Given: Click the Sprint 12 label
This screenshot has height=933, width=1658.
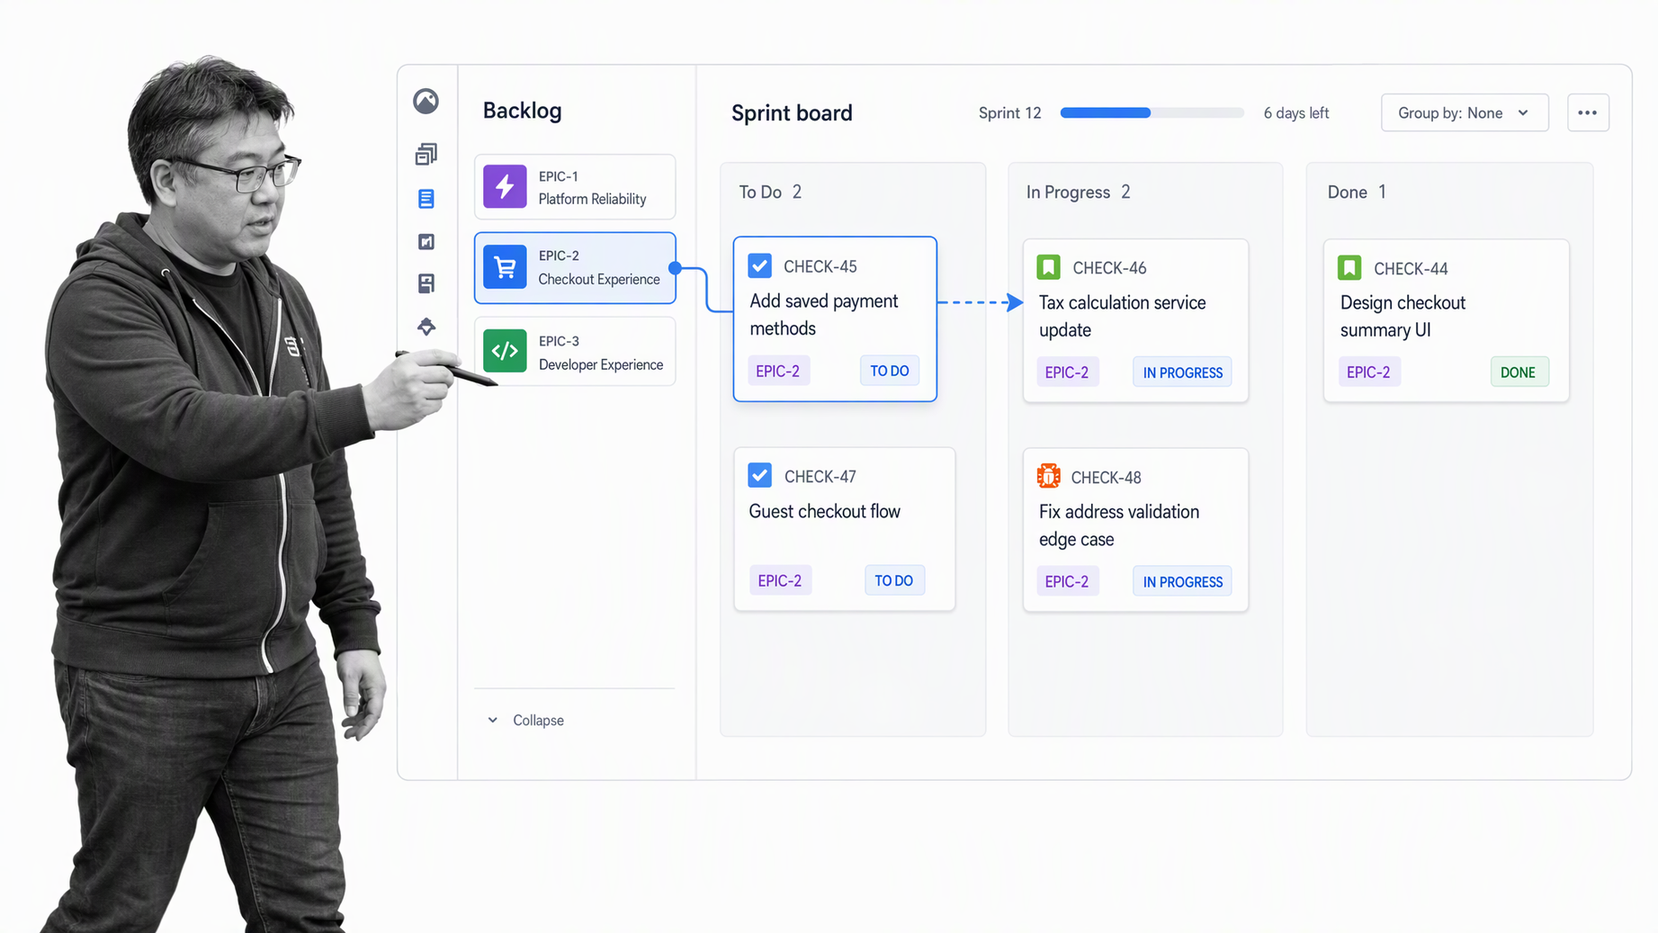Looking at the screenshot, I should 1010,113.
